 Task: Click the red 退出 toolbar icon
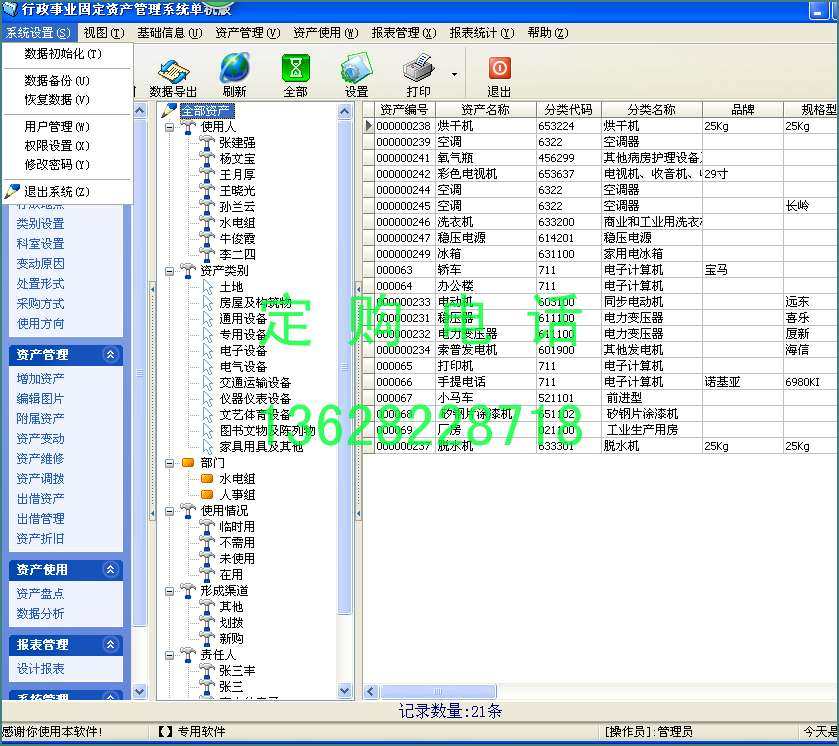[x=499, y=68]
